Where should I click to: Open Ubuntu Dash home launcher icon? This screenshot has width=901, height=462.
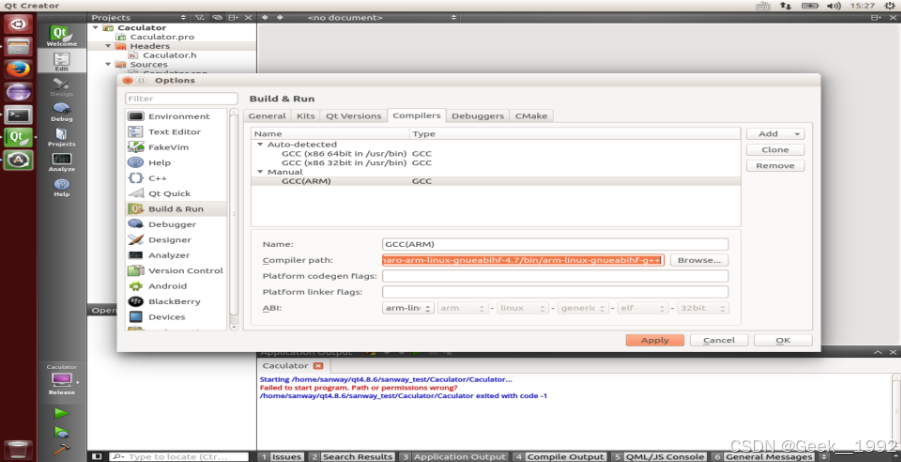click(18, 24)
